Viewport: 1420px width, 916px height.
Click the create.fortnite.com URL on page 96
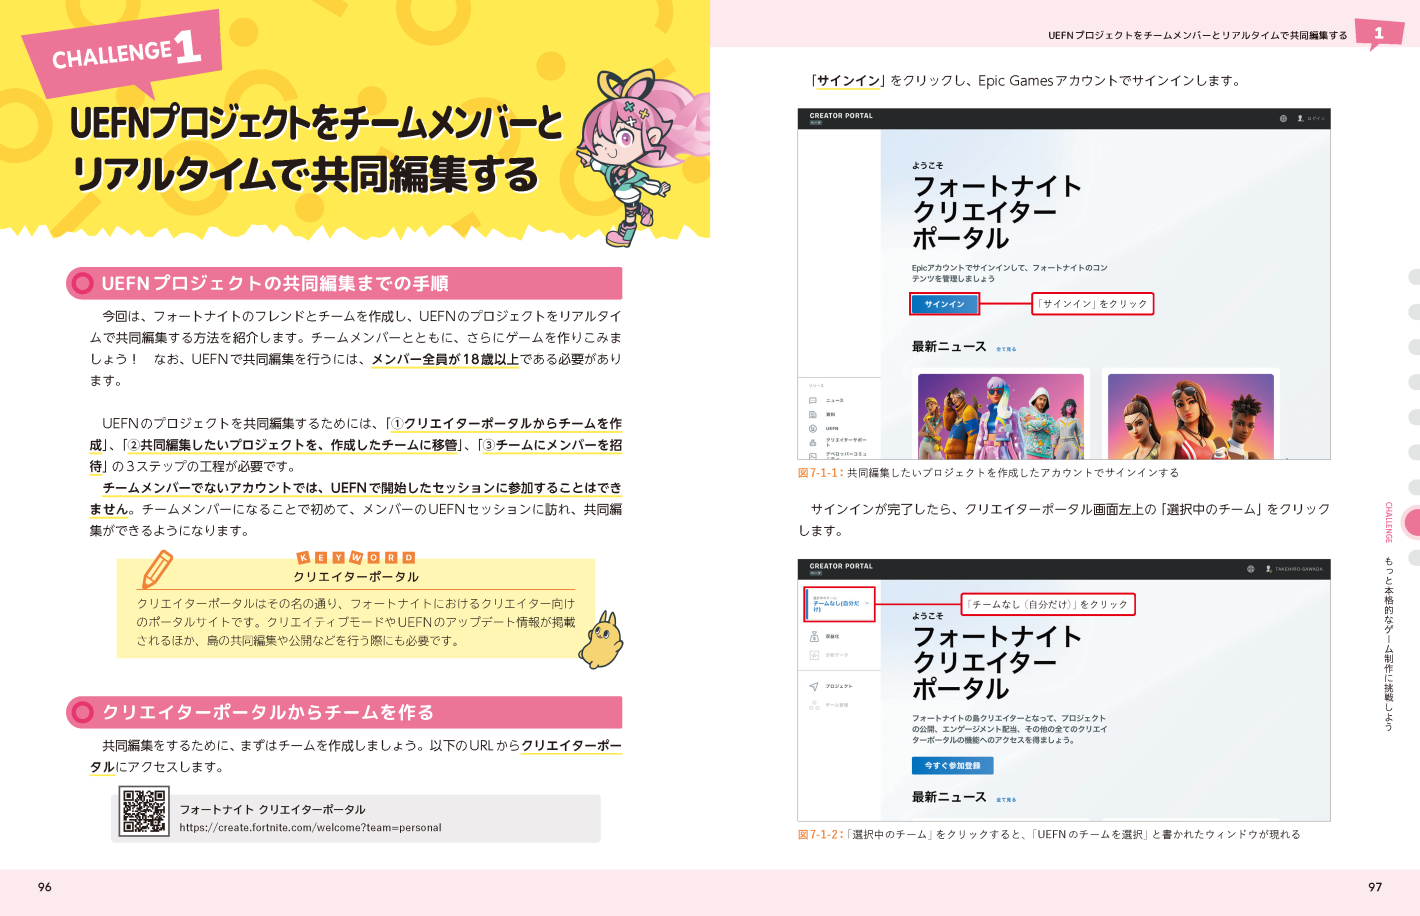coord(310,828)
